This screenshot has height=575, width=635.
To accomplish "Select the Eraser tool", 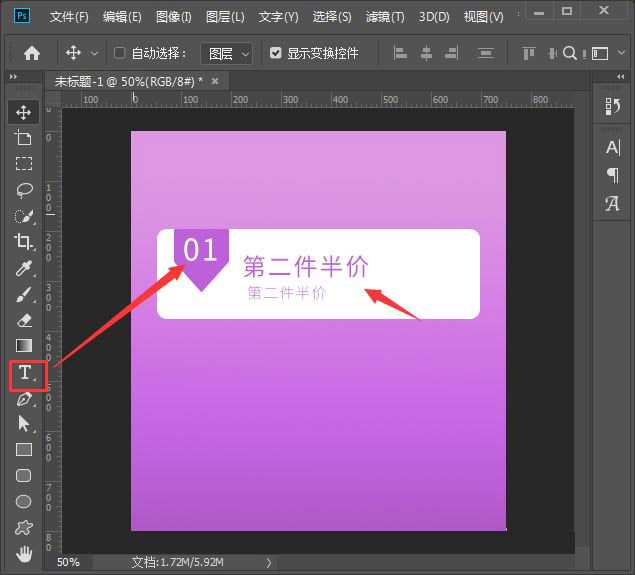I will pos(24,320).
